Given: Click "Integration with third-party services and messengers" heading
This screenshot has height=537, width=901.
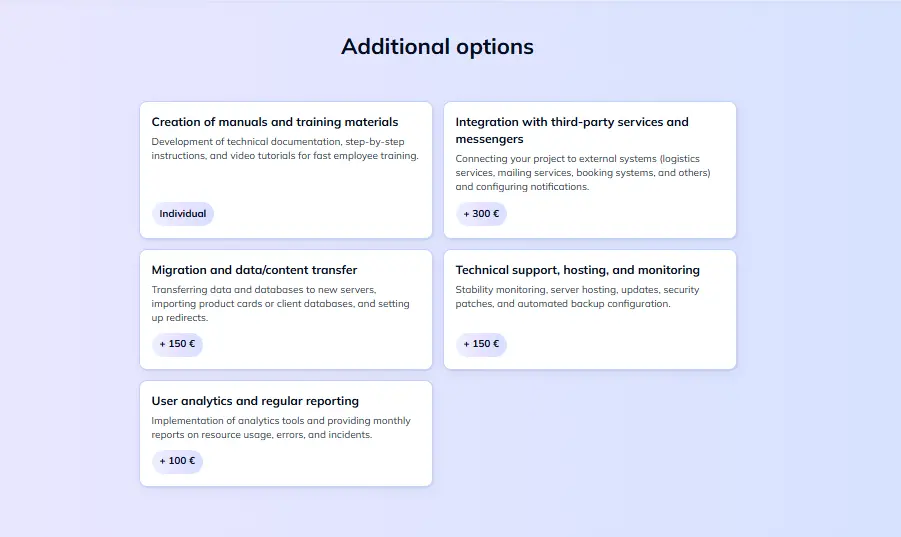Looking at the screenshot, I should (572, 130).
